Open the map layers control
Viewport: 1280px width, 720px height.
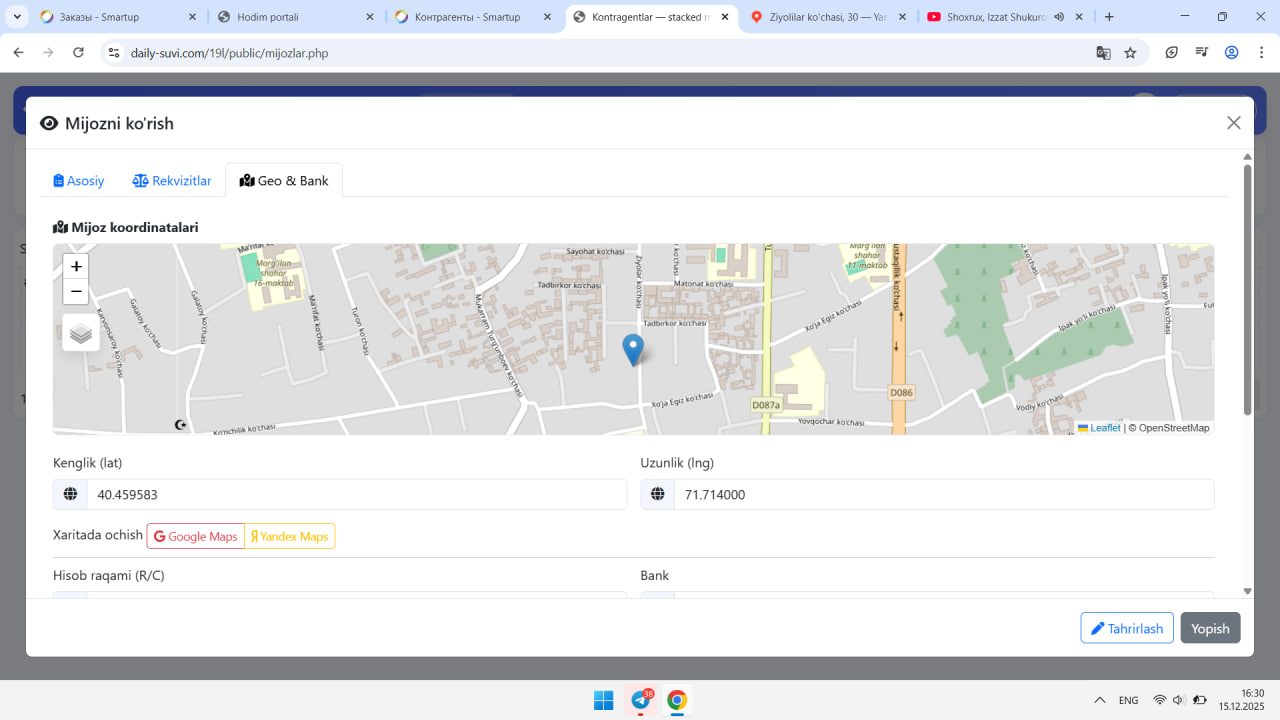[x=81, y=333]
